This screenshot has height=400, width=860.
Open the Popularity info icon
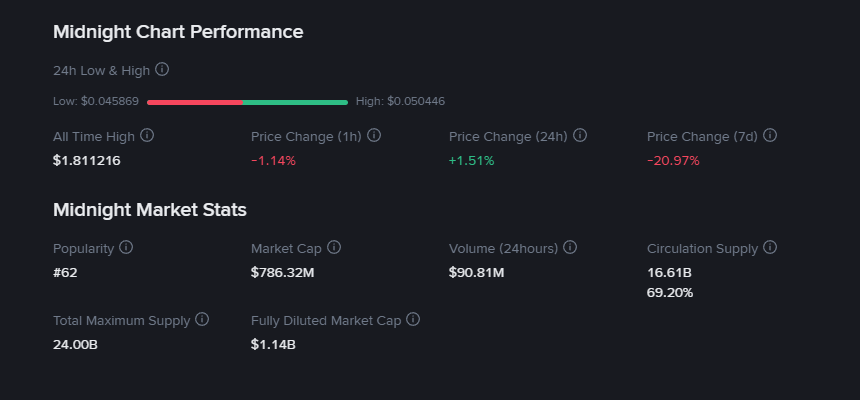tap(126, 247)
